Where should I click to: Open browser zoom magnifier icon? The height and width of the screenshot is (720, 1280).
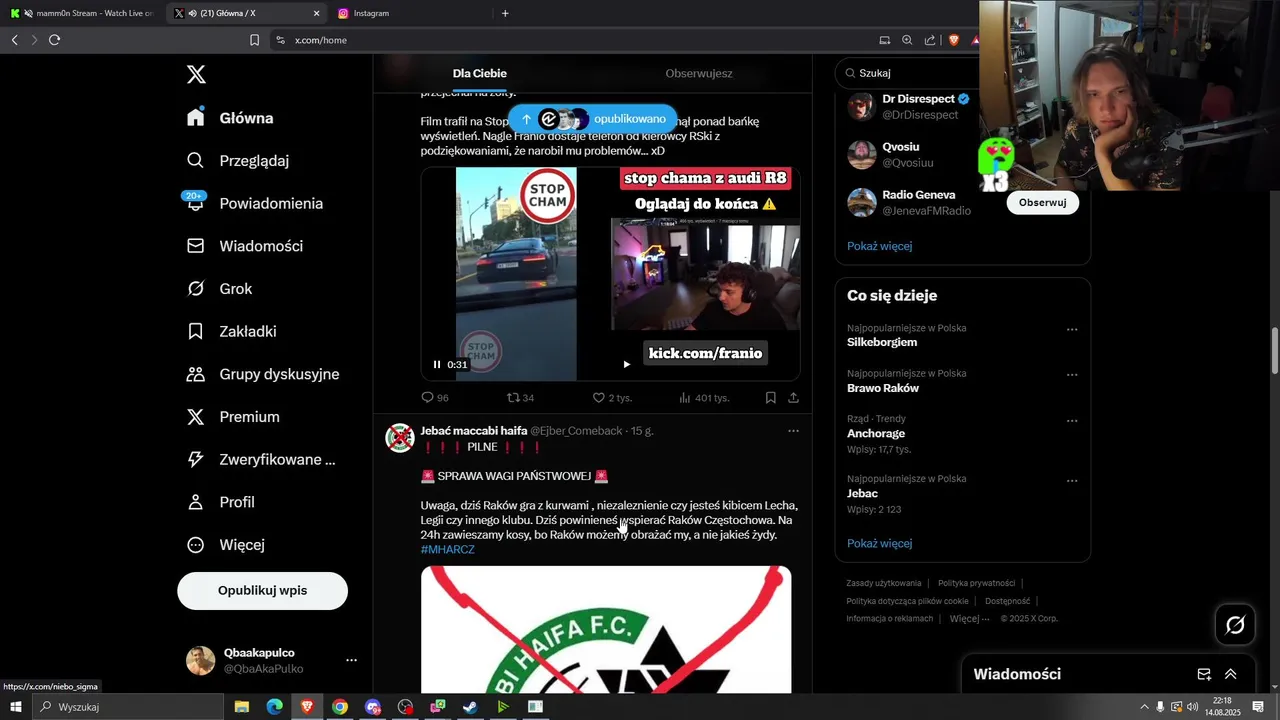[x=907, y=40]
